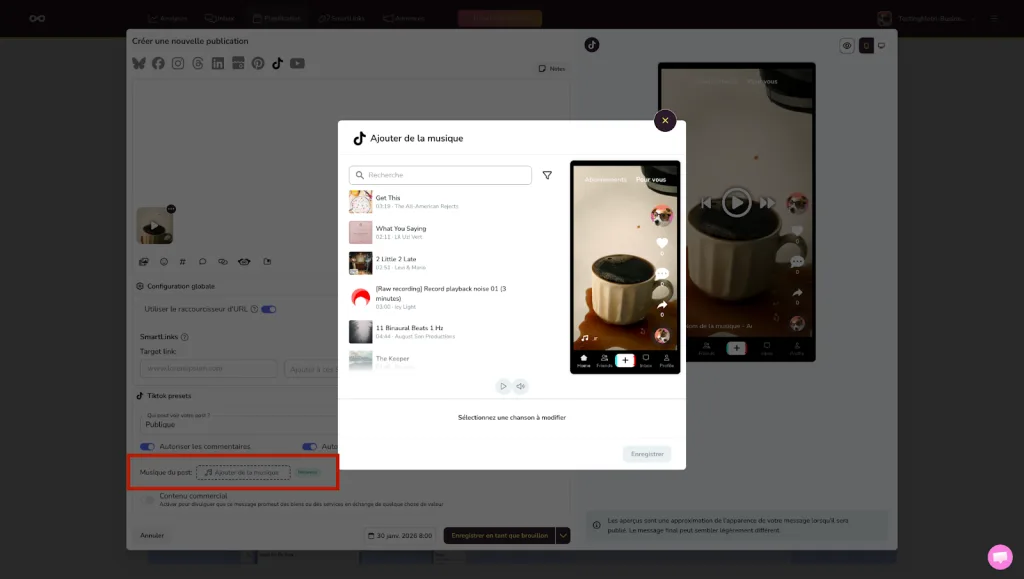Select the LinkedIn platform icon
The height and width of the screenshot is (579, 1024).
[218, 63]
